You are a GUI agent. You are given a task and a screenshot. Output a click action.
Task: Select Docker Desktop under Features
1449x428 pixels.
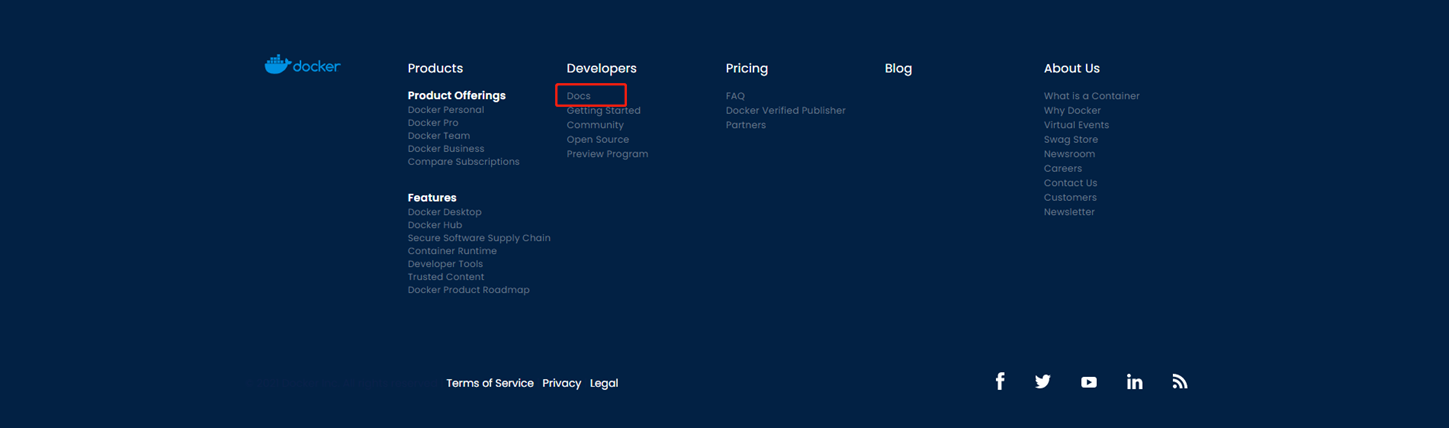coord(444,212)
